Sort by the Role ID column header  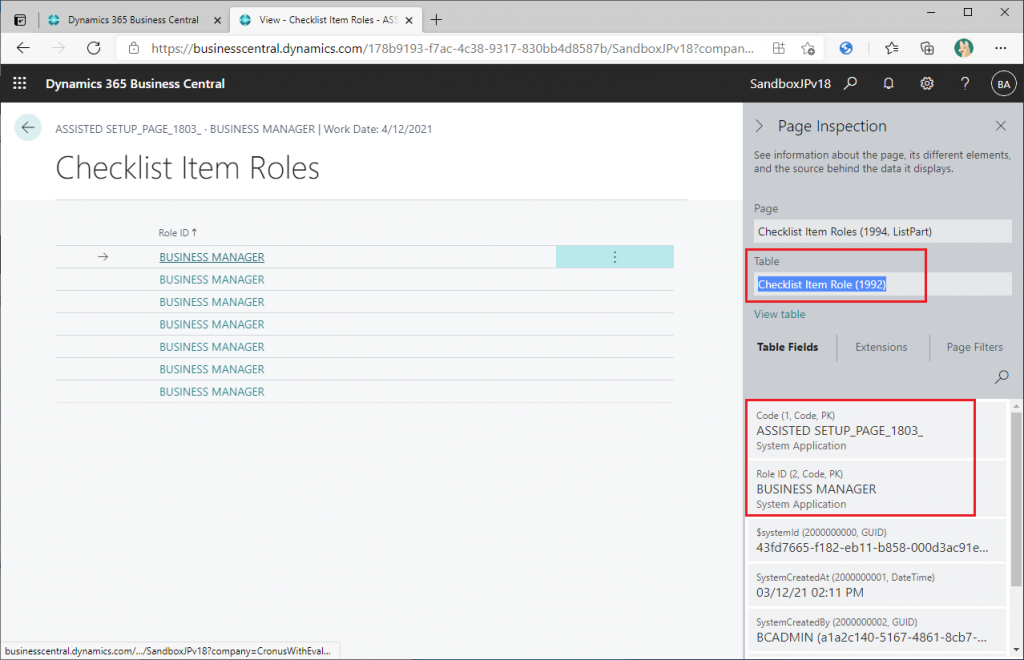click(x=177, y=232)
